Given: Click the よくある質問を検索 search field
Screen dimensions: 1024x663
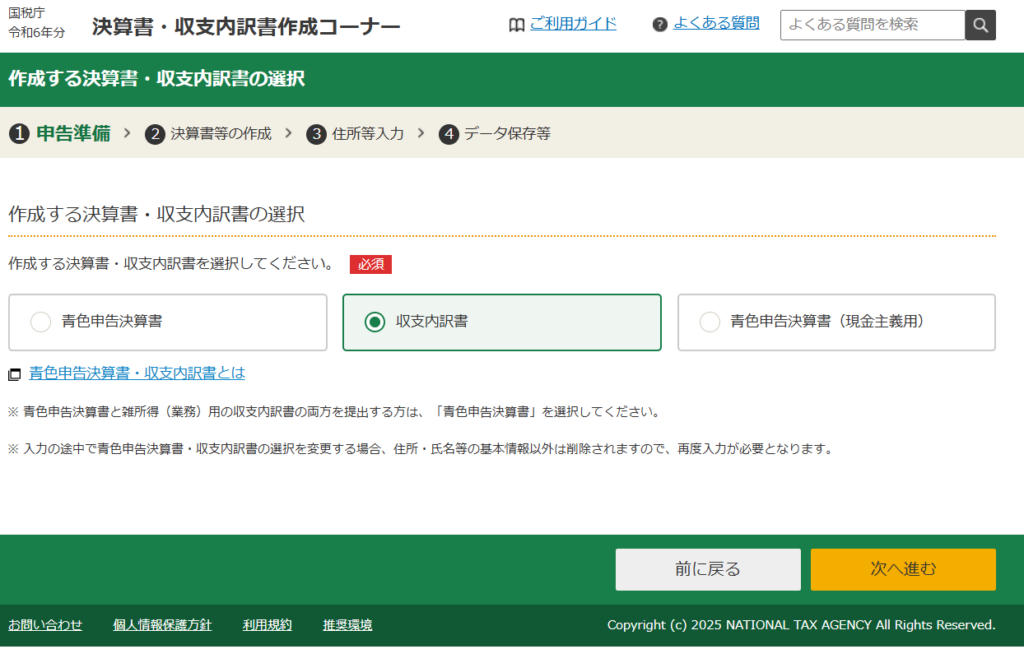Looking at the screenshot, I should (872, 25).
